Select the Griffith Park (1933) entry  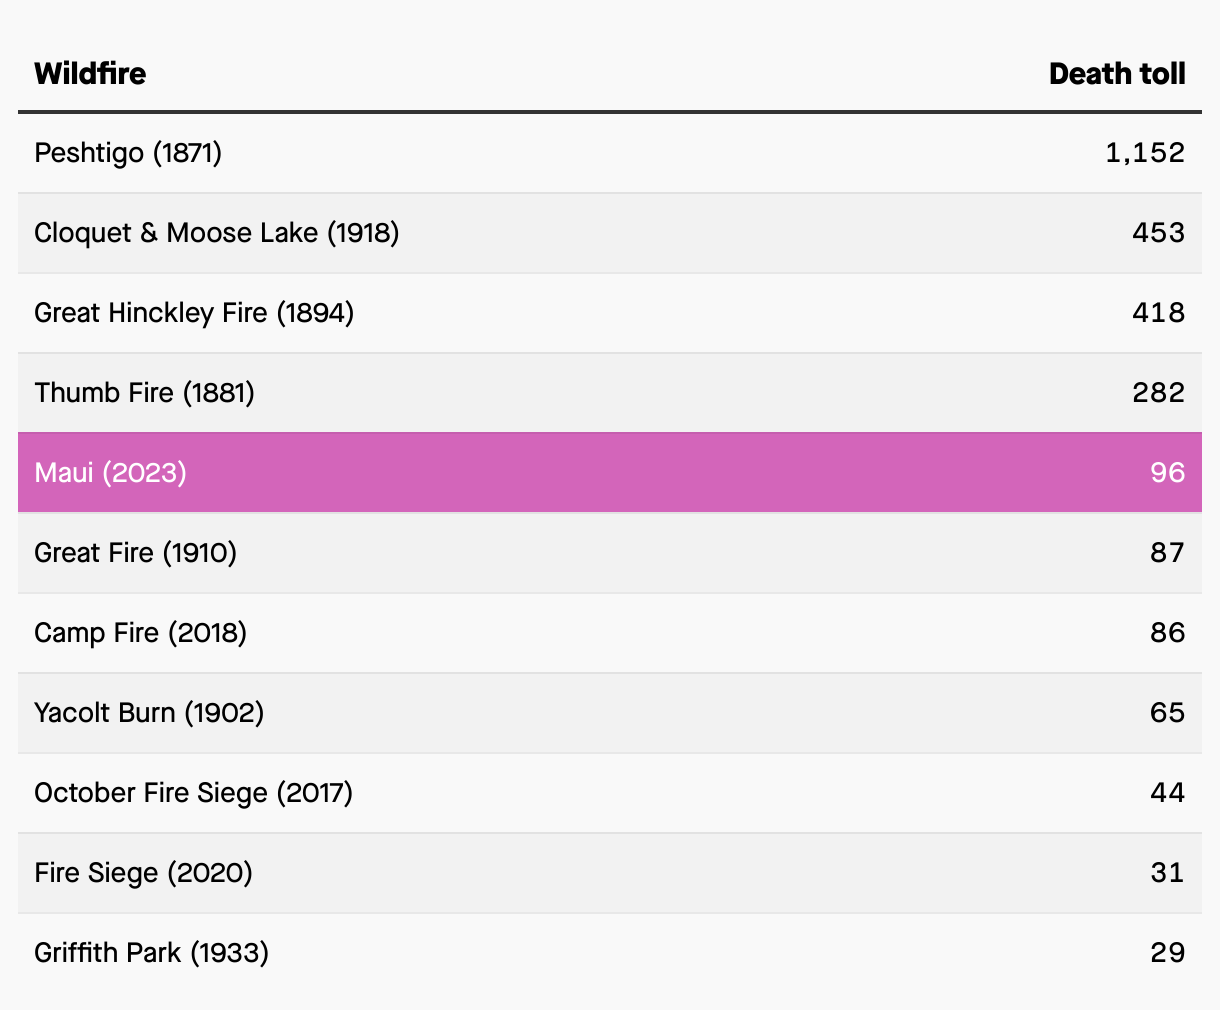(151, 953)
